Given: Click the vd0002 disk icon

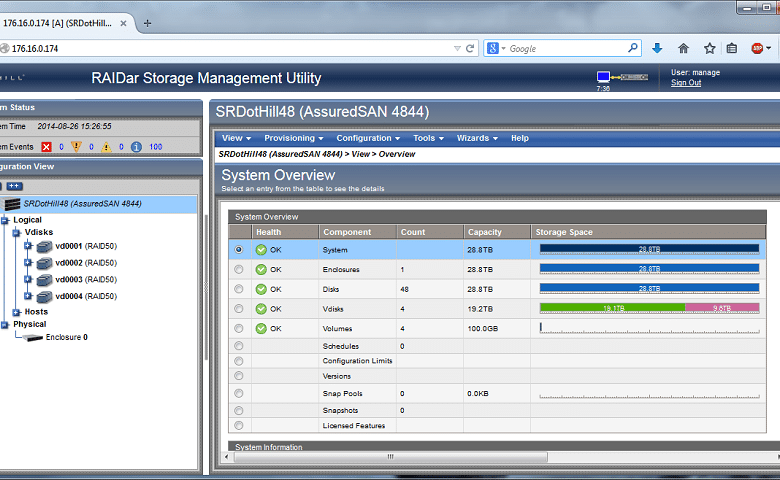Looking at the screenshot, I should (x=44, y=263).
